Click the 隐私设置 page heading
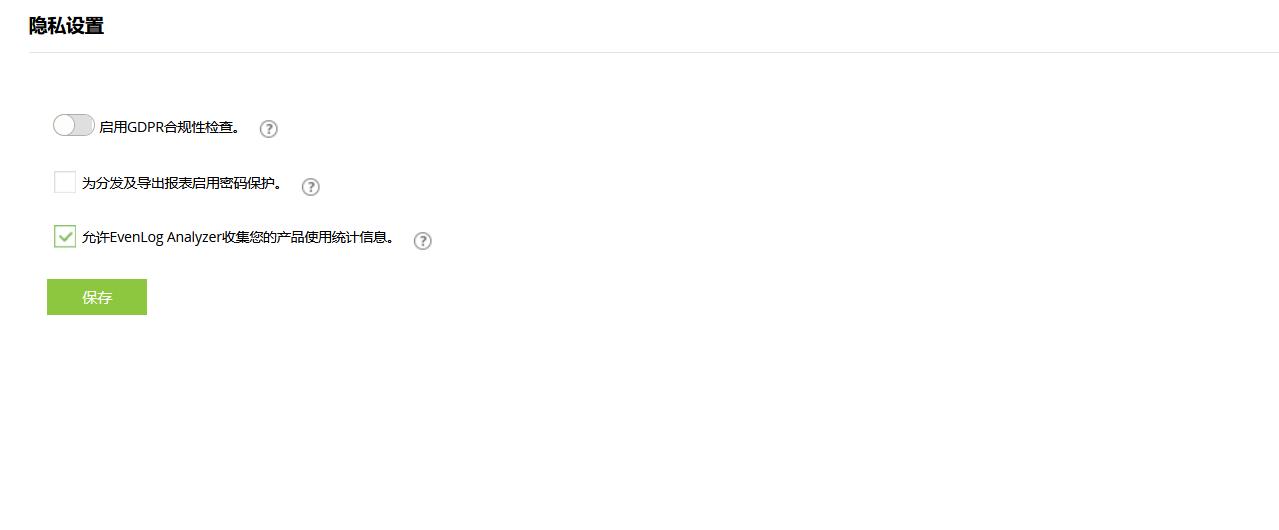 point(66,26)
